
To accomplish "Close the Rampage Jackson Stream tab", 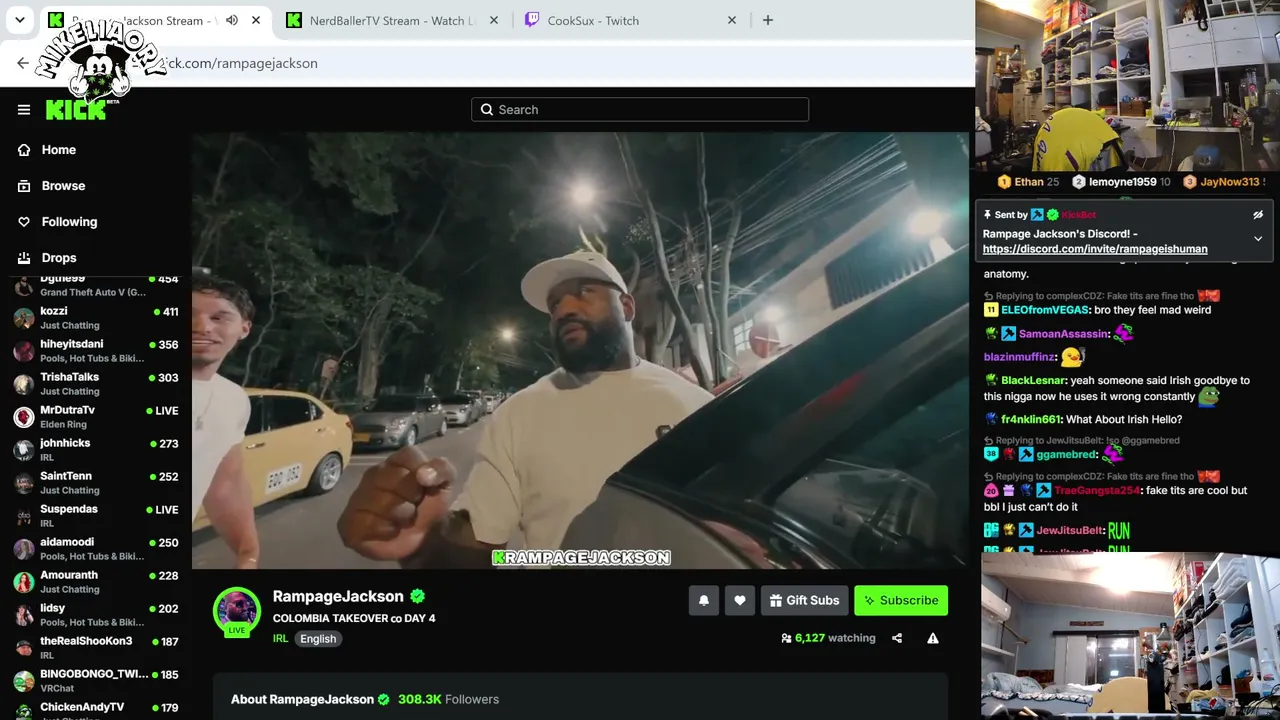I will point(256,20).
